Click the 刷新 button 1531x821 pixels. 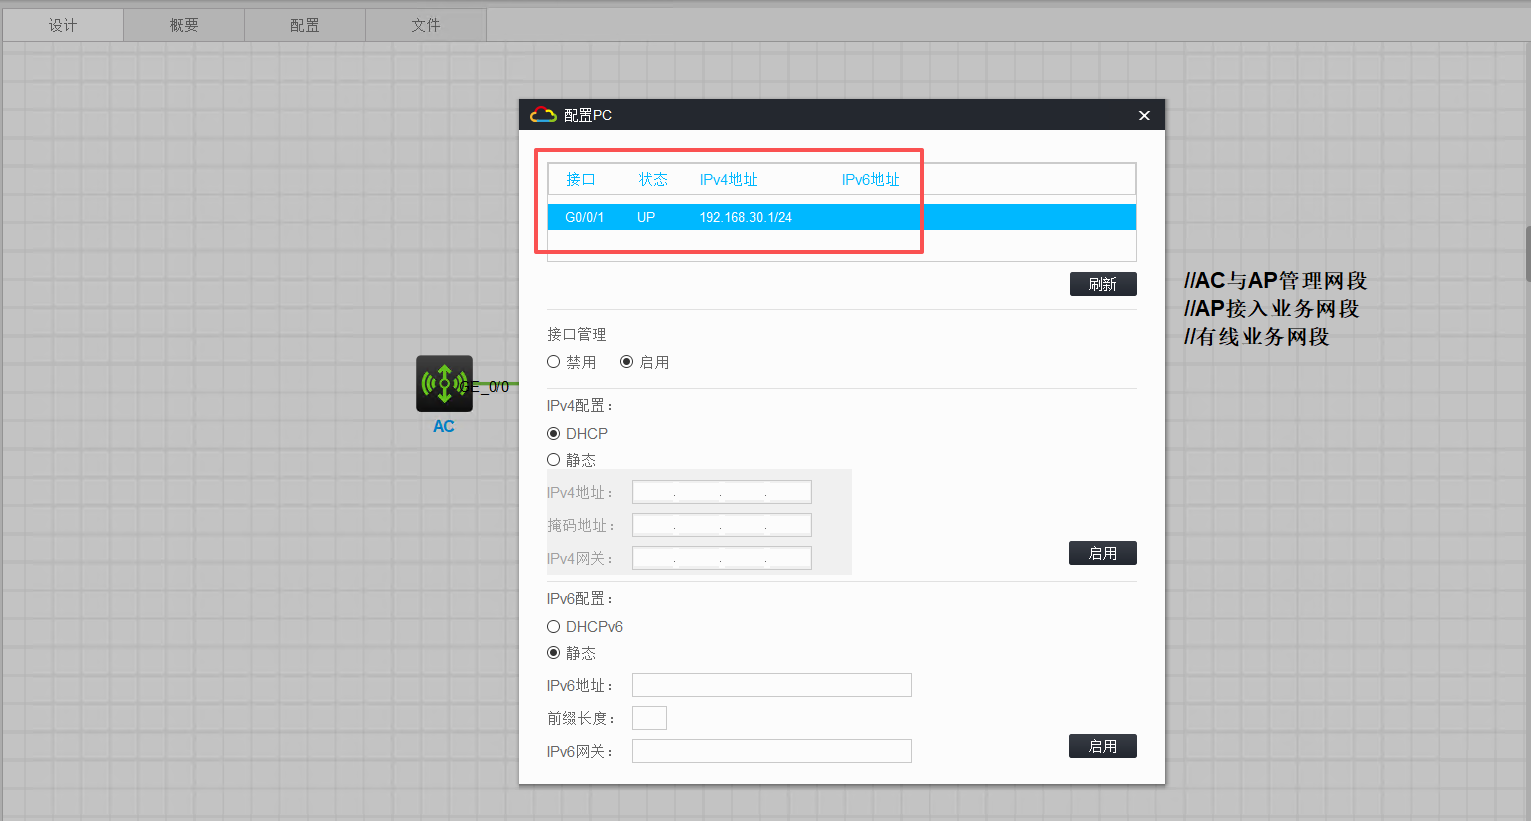point(1102,284)
